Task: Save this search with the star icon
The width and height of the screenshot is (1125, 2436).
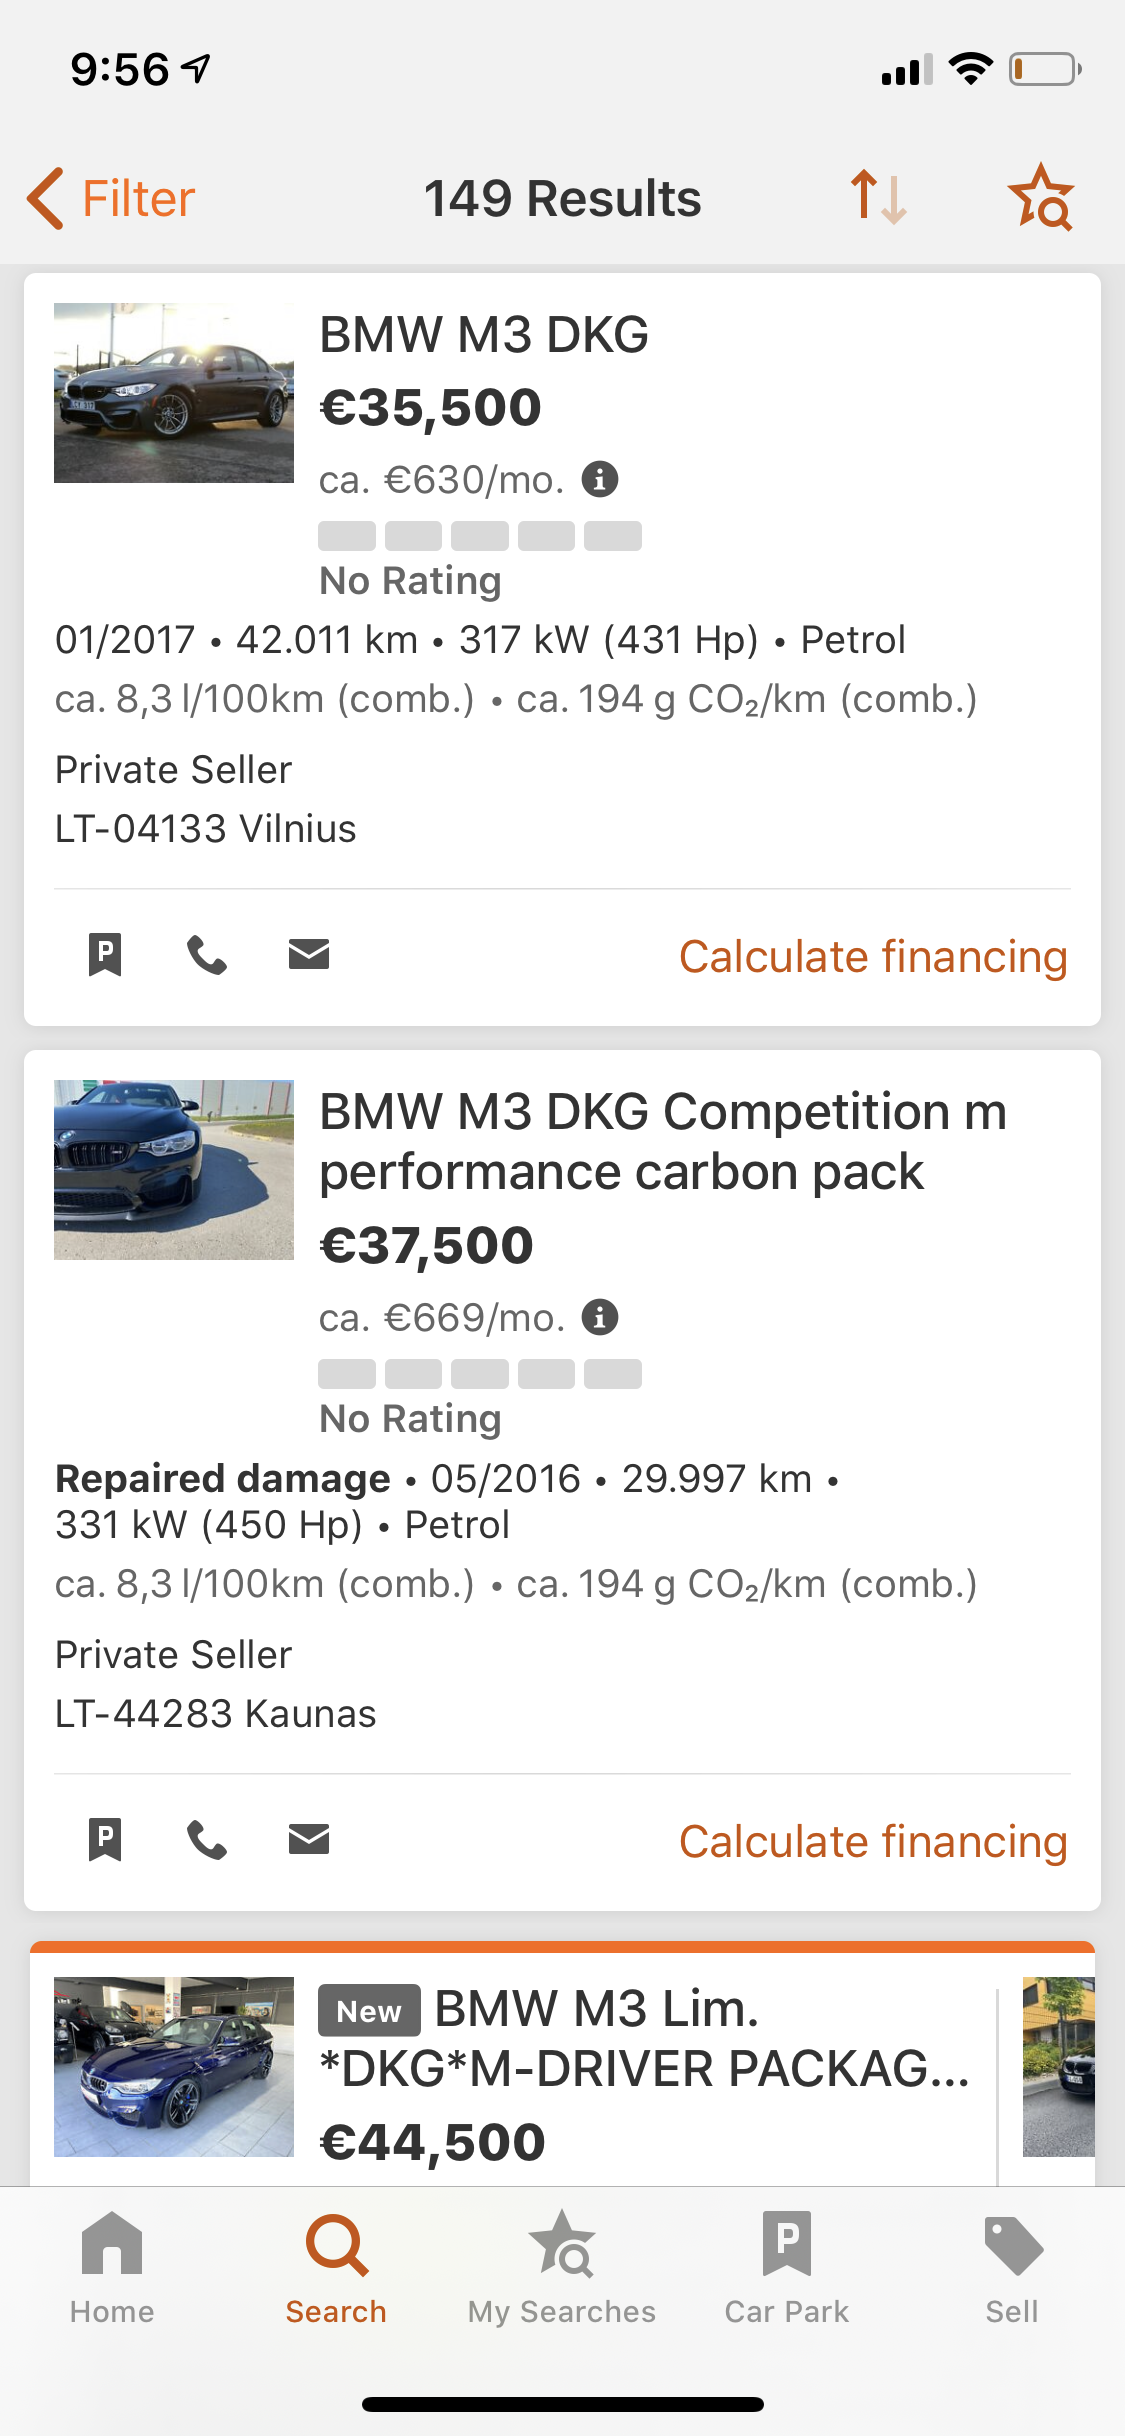Action: pyautogui.click(x=1041, y=197)
